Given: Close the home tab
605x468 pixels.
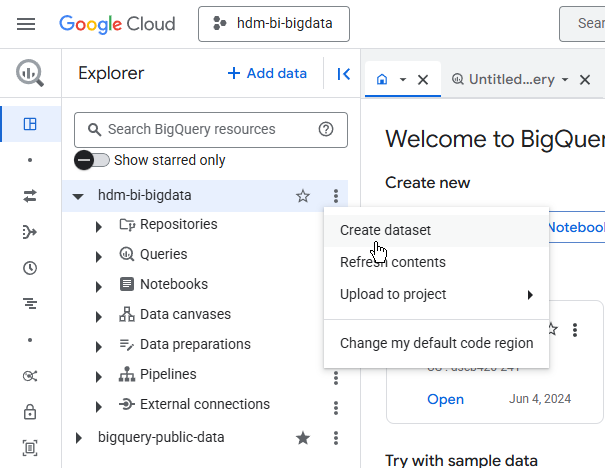Looking at the screenshot, I should coord(423,80).
